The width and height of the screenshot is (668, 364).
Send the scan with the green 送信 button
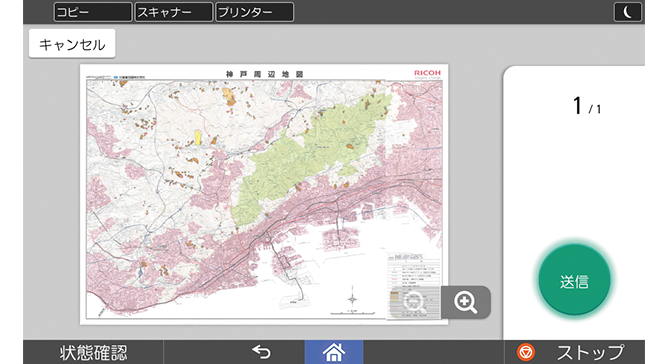click(574, 280)
